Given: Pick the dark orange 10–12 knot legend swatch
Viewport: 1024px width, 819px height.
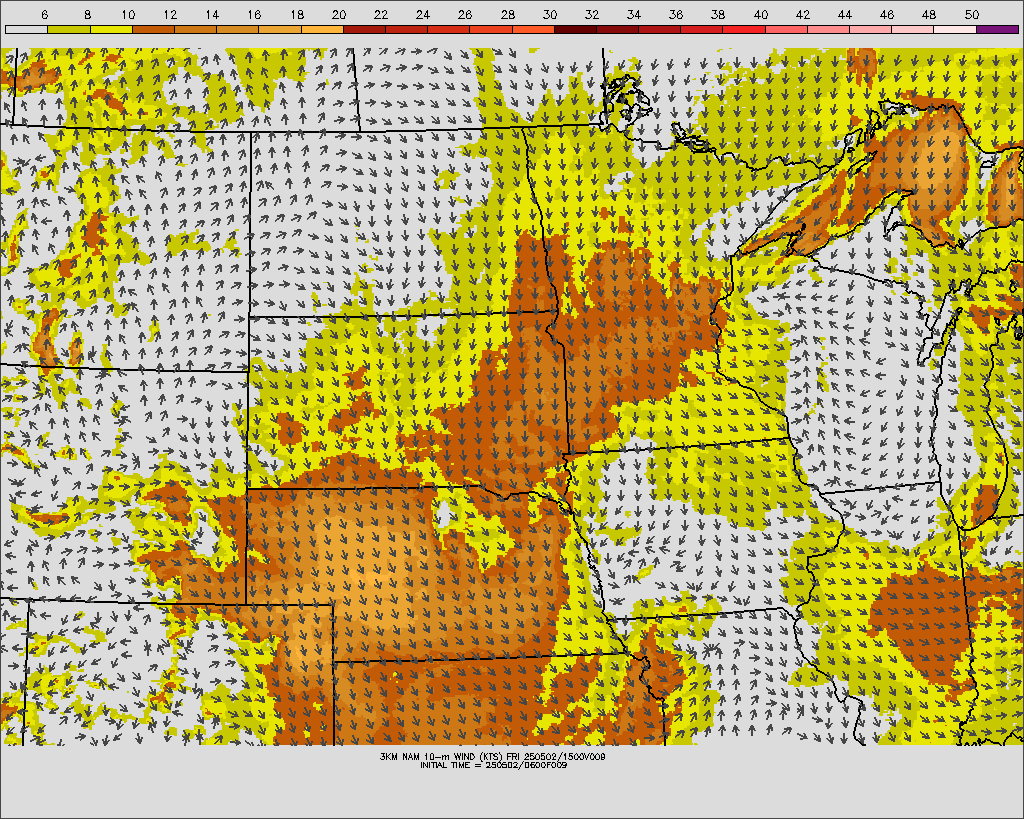Looking at the screenshot, I should (x=153, y=29).
